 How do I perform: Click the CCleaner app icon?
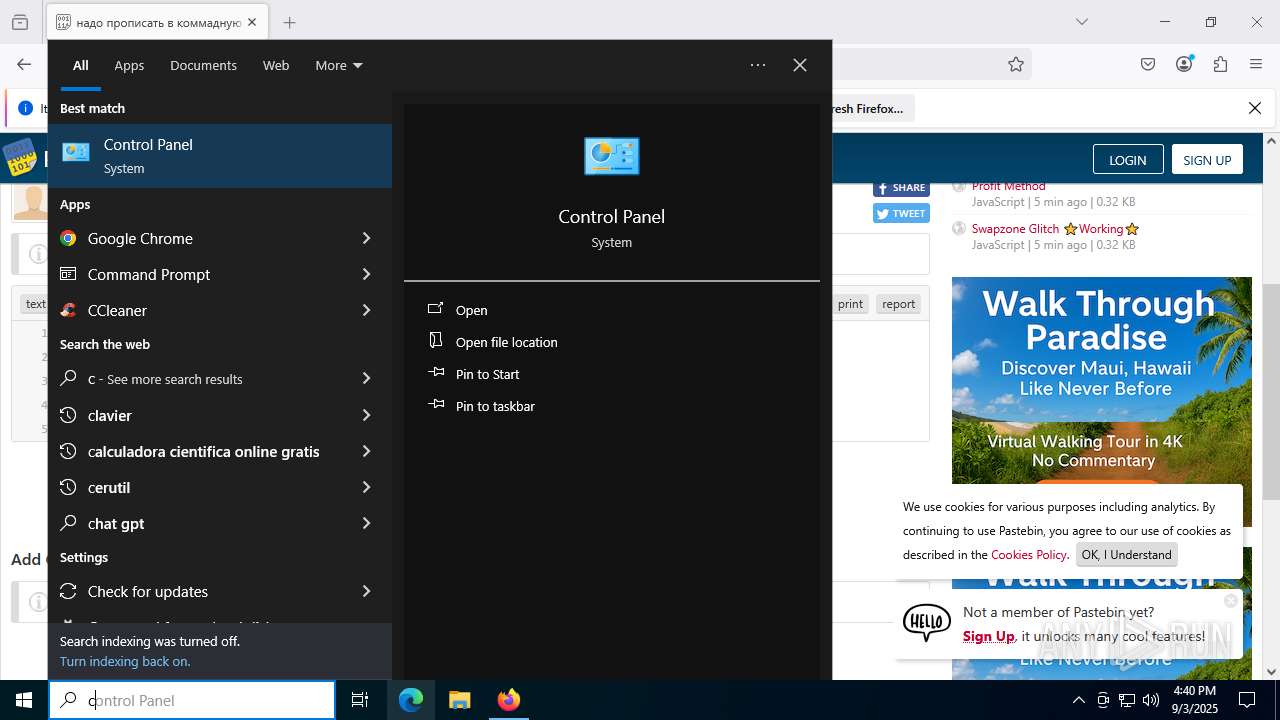click(68, 310)
